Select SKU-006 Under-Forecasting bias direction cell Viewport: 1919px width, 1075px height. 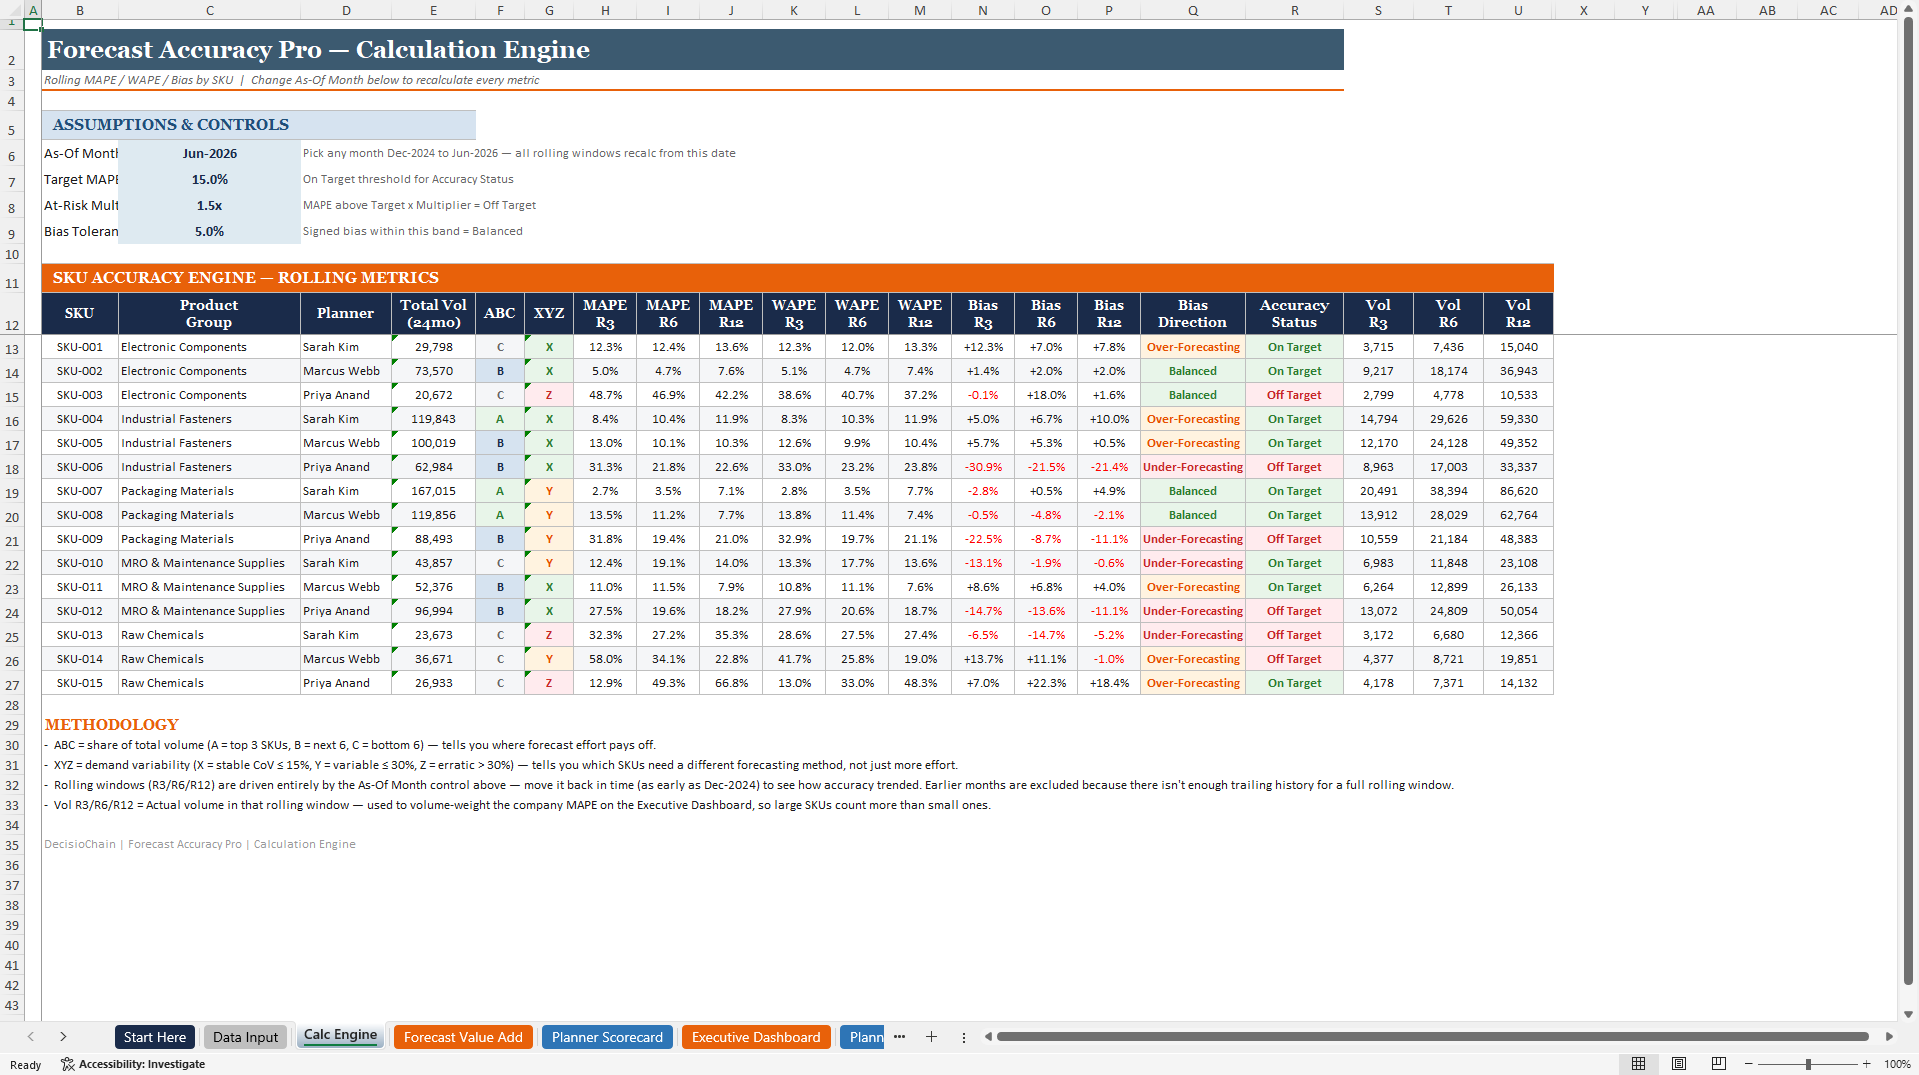[x=1193, y=467]
